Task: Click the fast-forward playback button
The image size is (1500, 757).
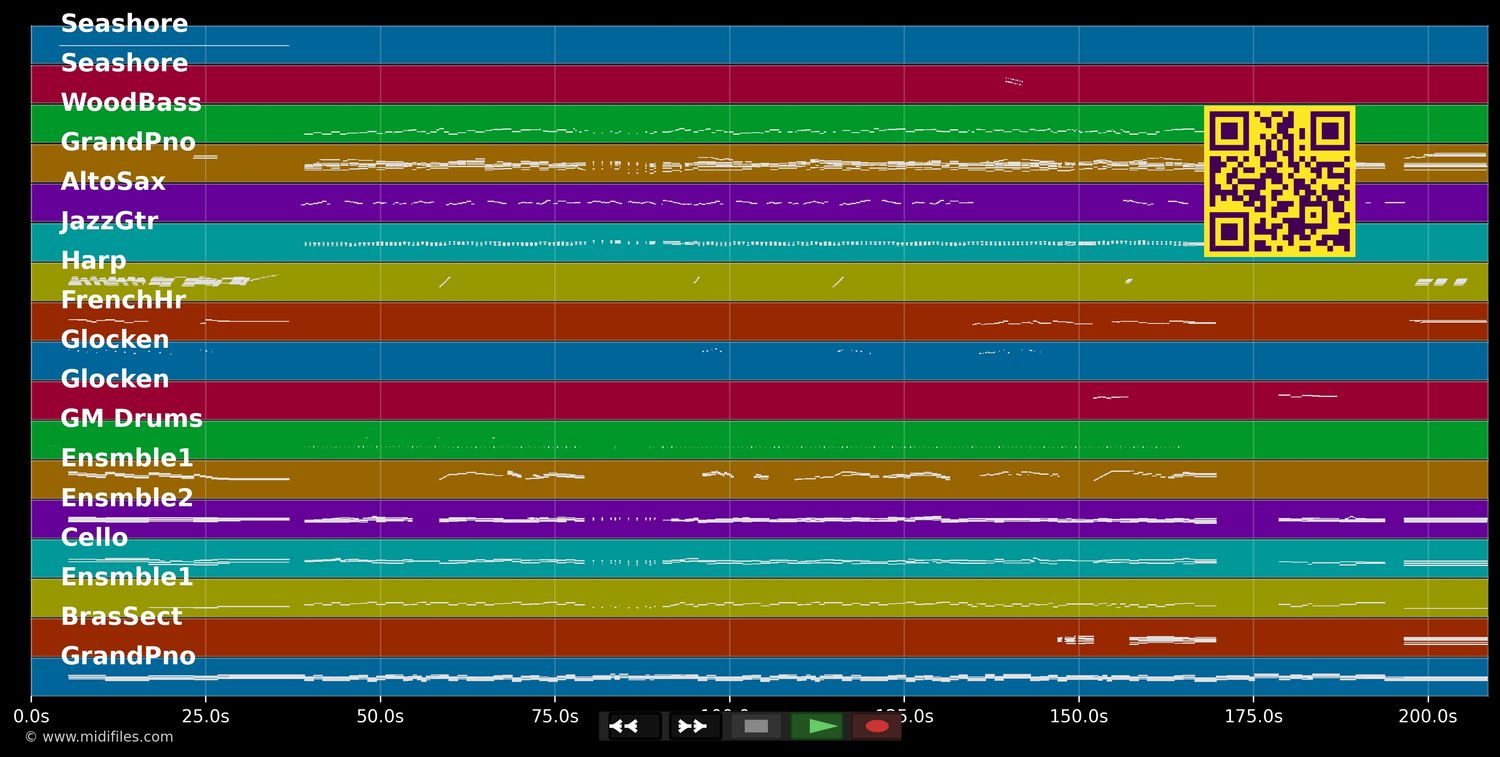Action: [x=695, y=726]
